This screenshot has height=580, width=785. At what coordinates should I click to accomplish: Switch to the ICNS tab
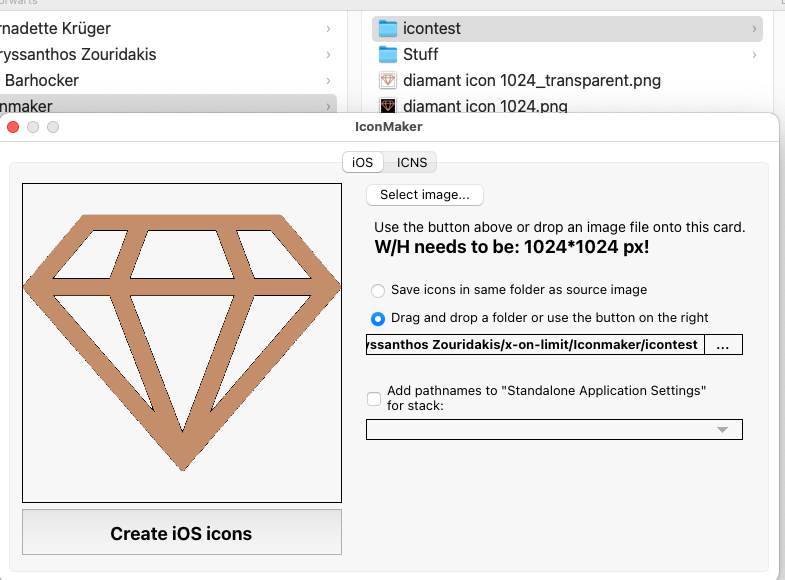[411, 162]
